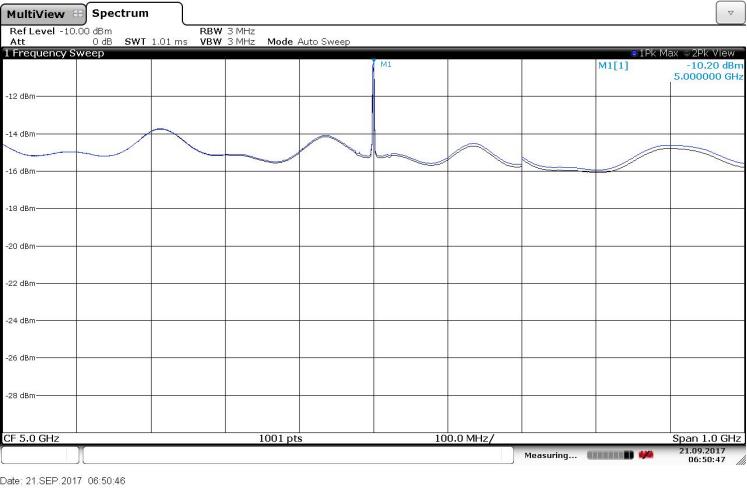Click the 21.09.2017 date and time display

[x=702, y=455]
